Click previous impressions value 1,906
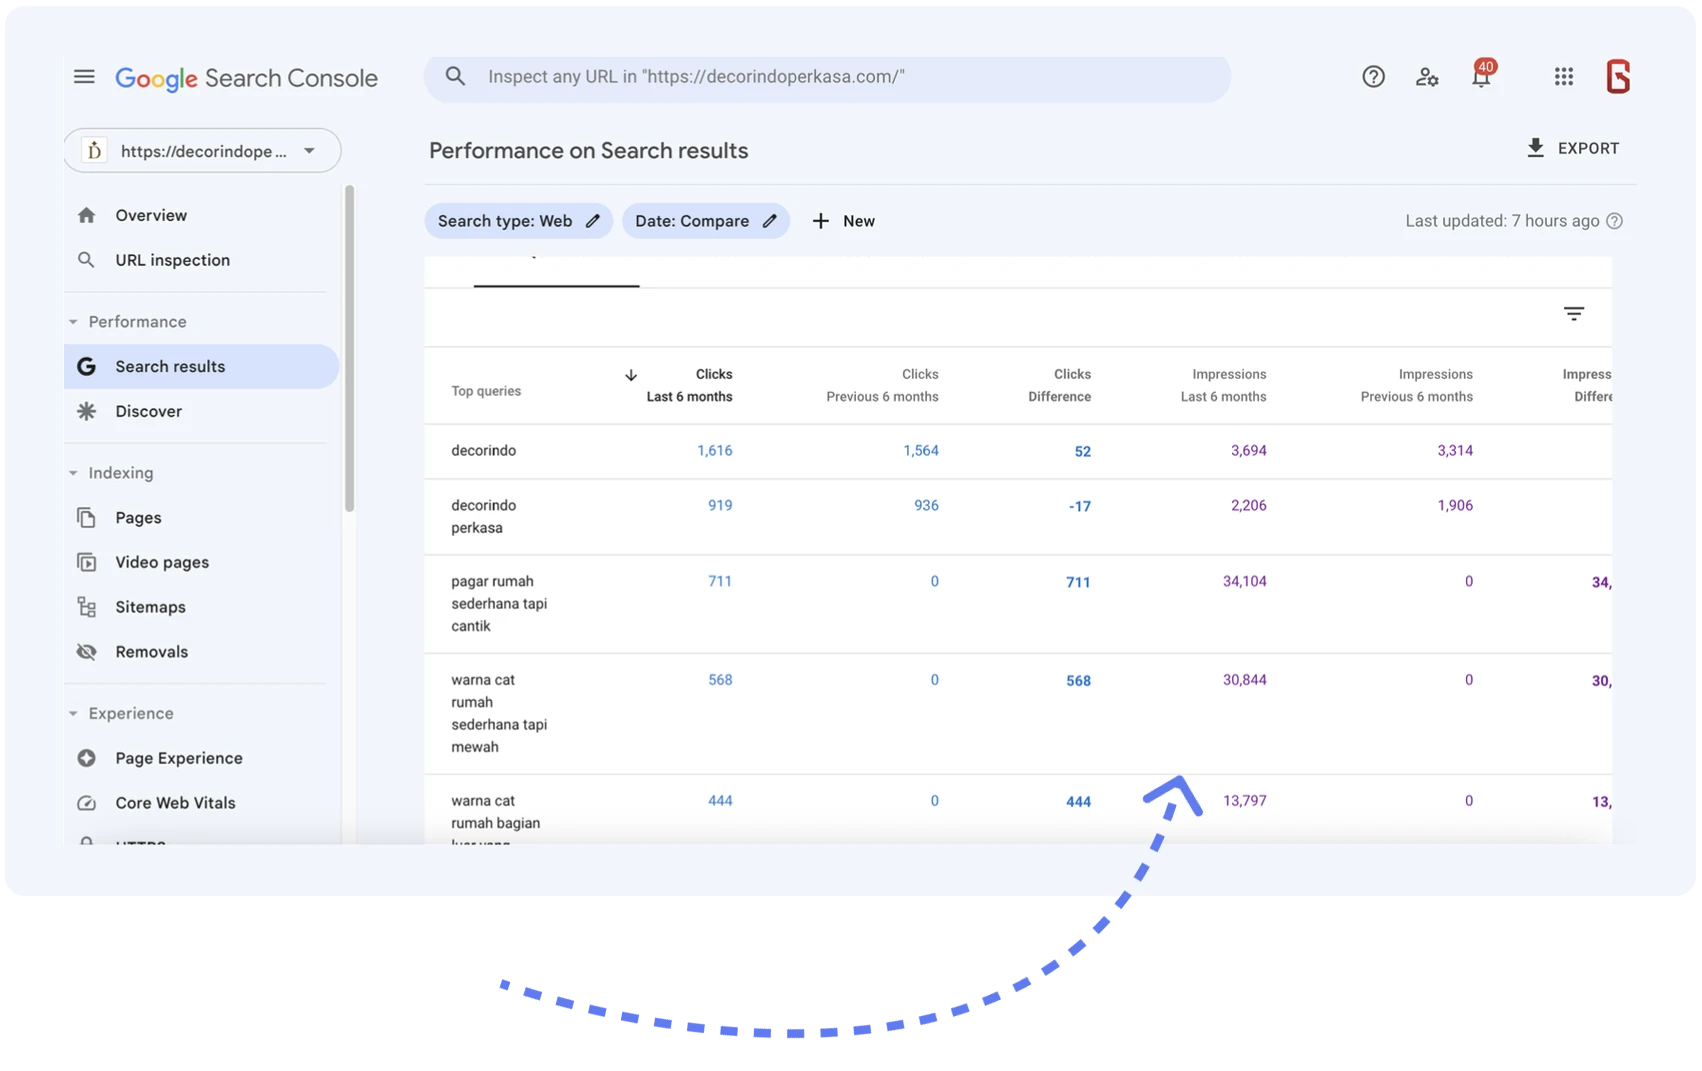 click(x=1455, y=506)
